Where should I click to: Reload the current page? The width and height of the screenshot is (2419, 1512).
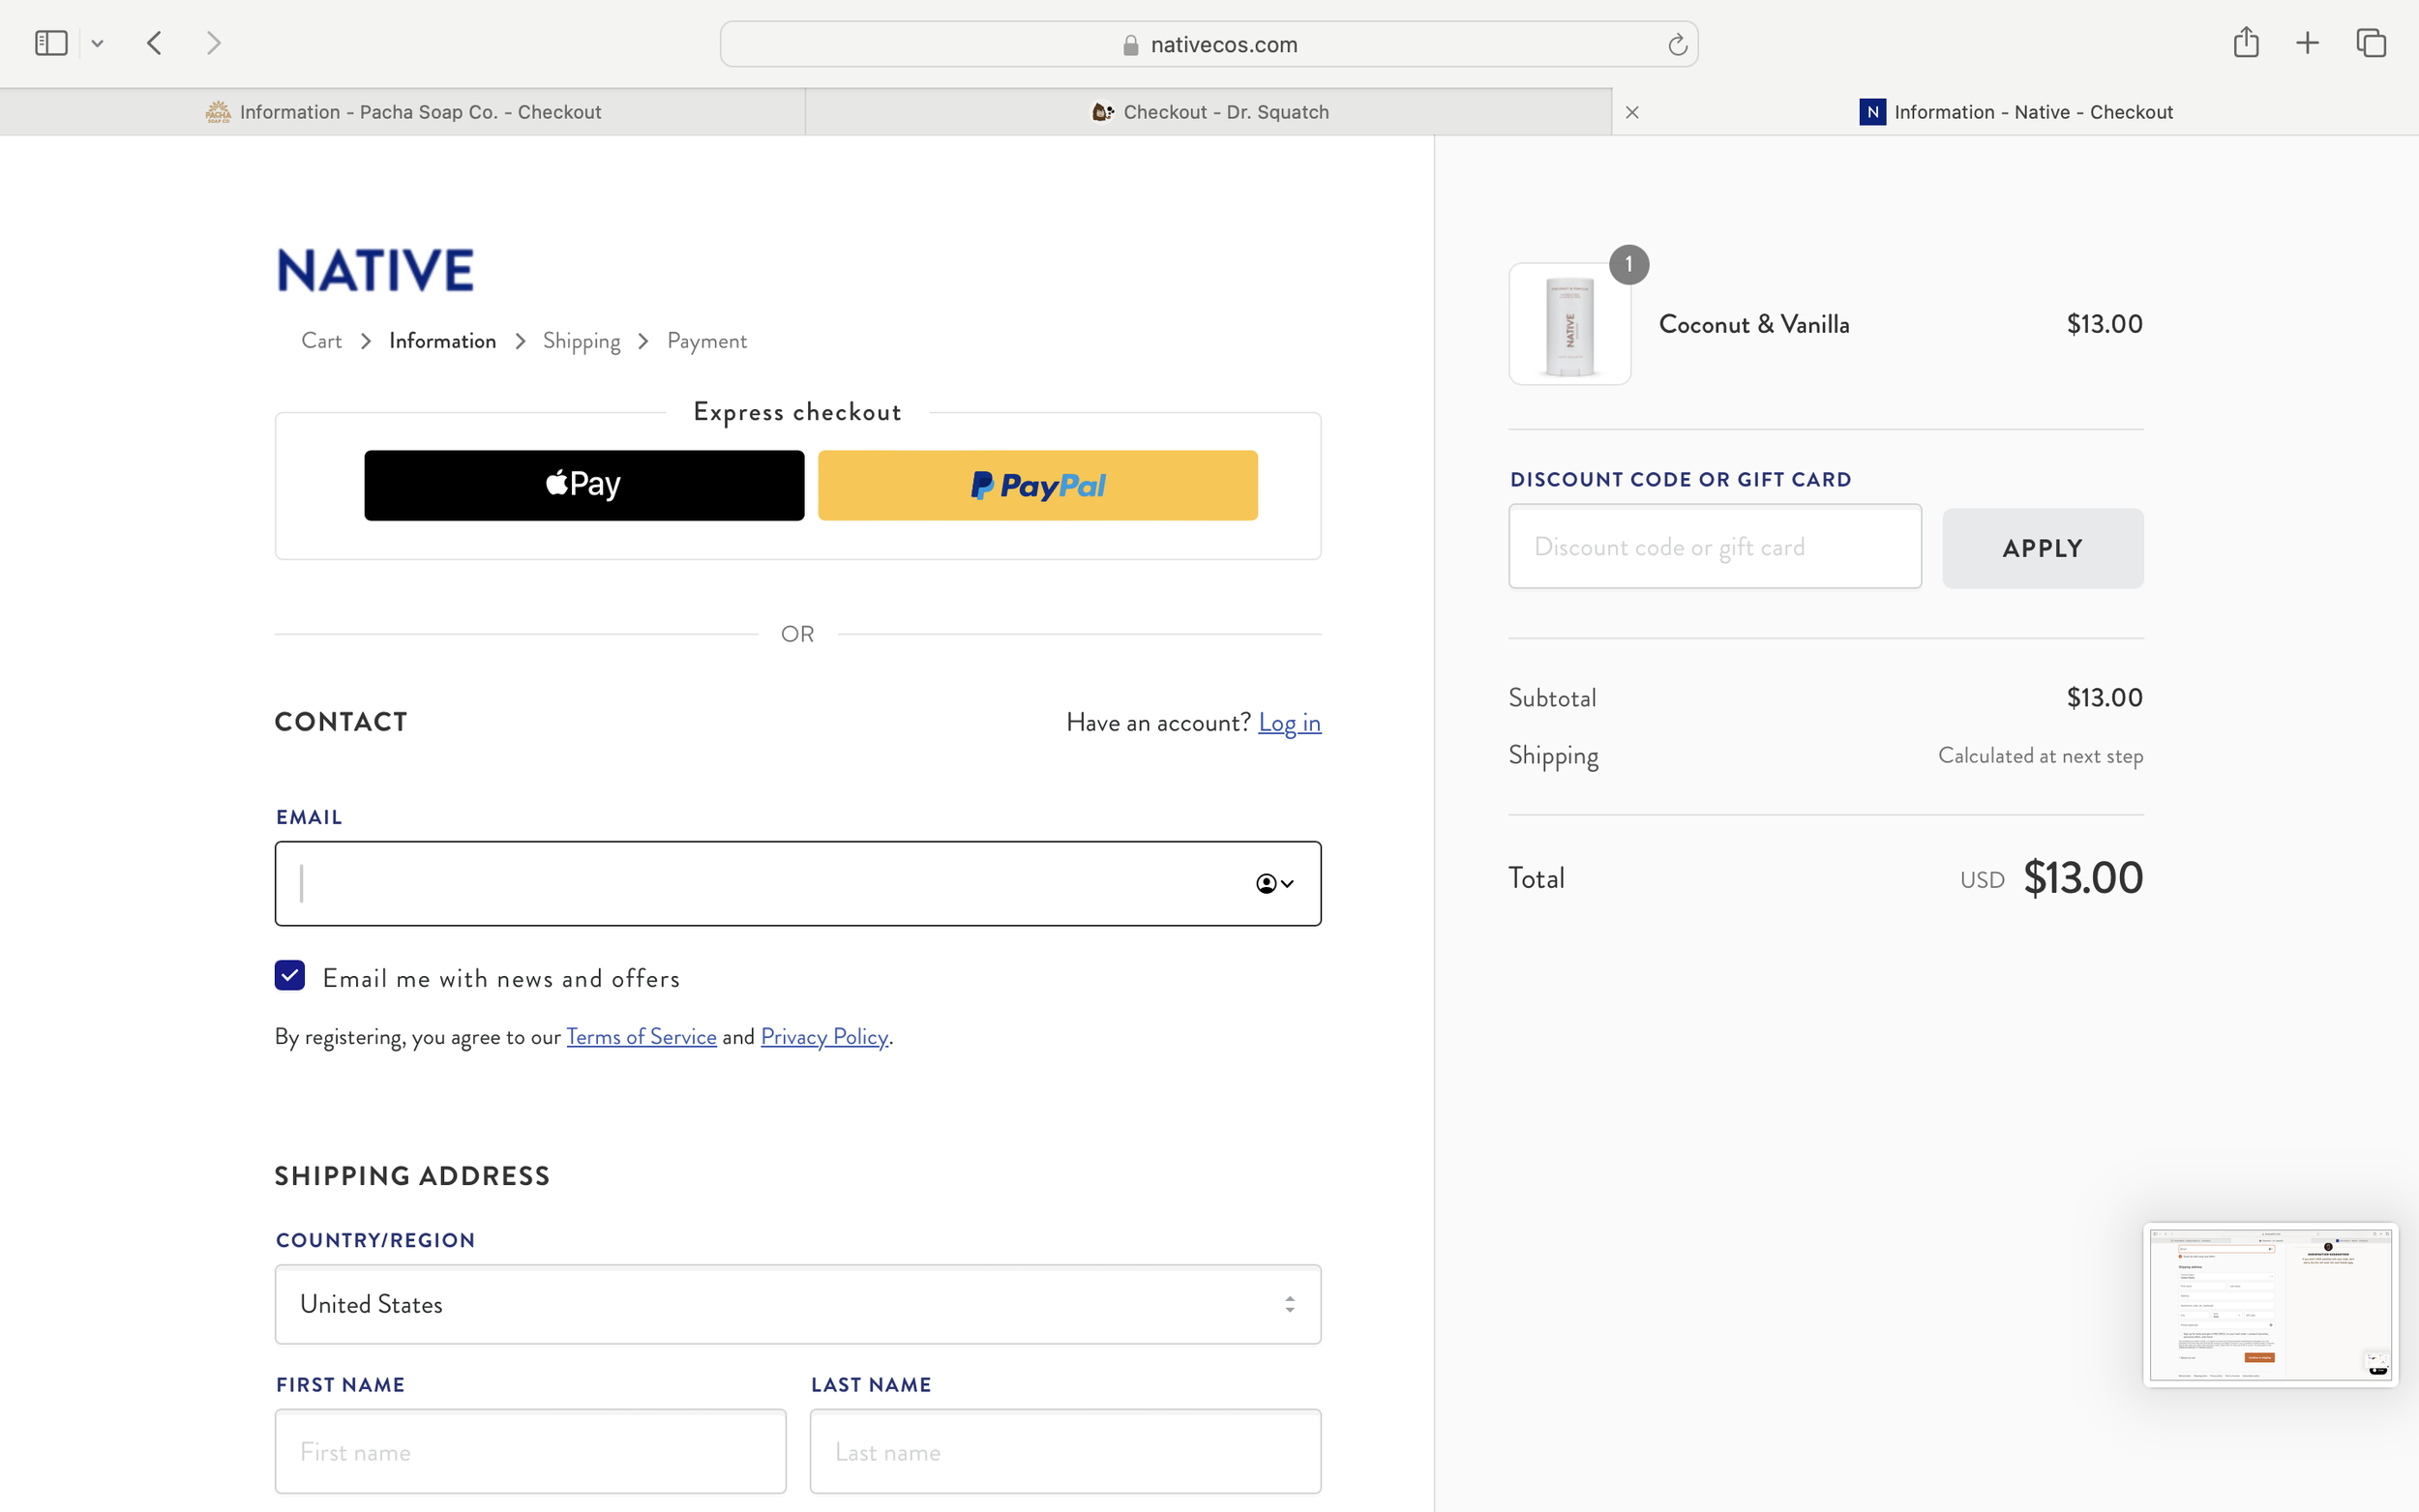point(1676,43)
